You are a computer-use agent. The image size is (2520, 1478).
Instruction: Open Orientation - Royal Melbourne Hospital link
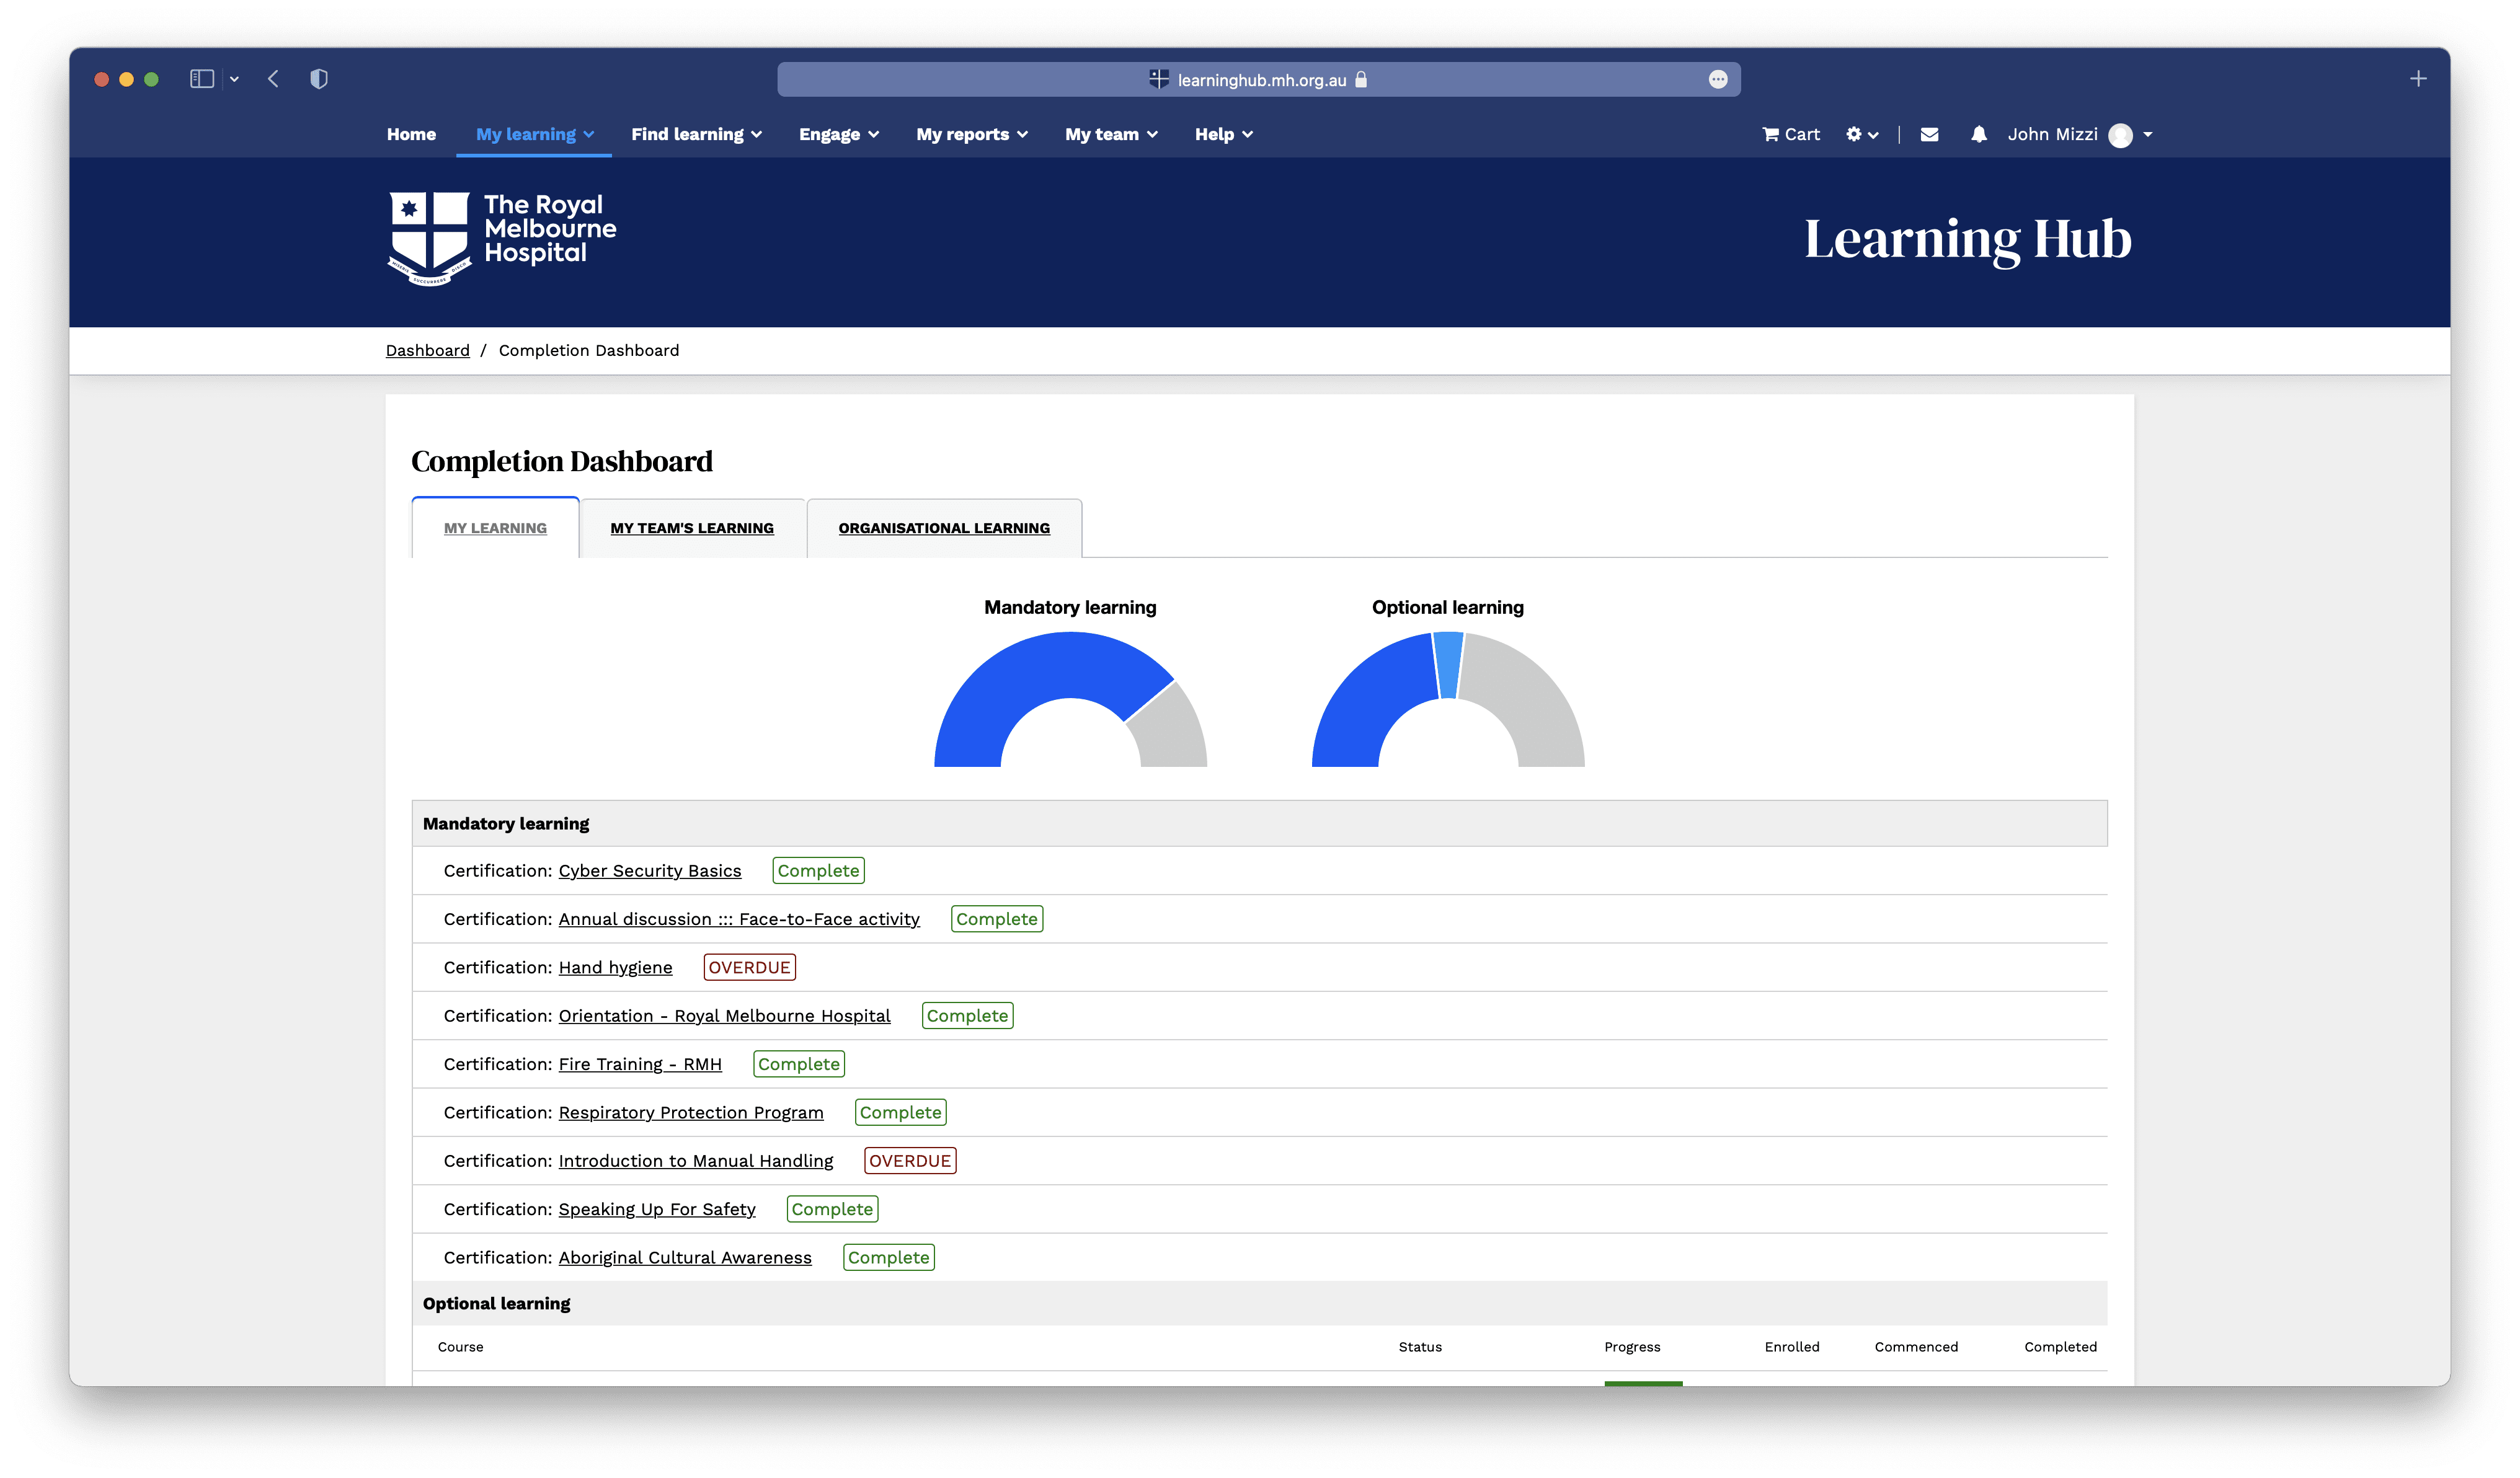click(724, 1016)
